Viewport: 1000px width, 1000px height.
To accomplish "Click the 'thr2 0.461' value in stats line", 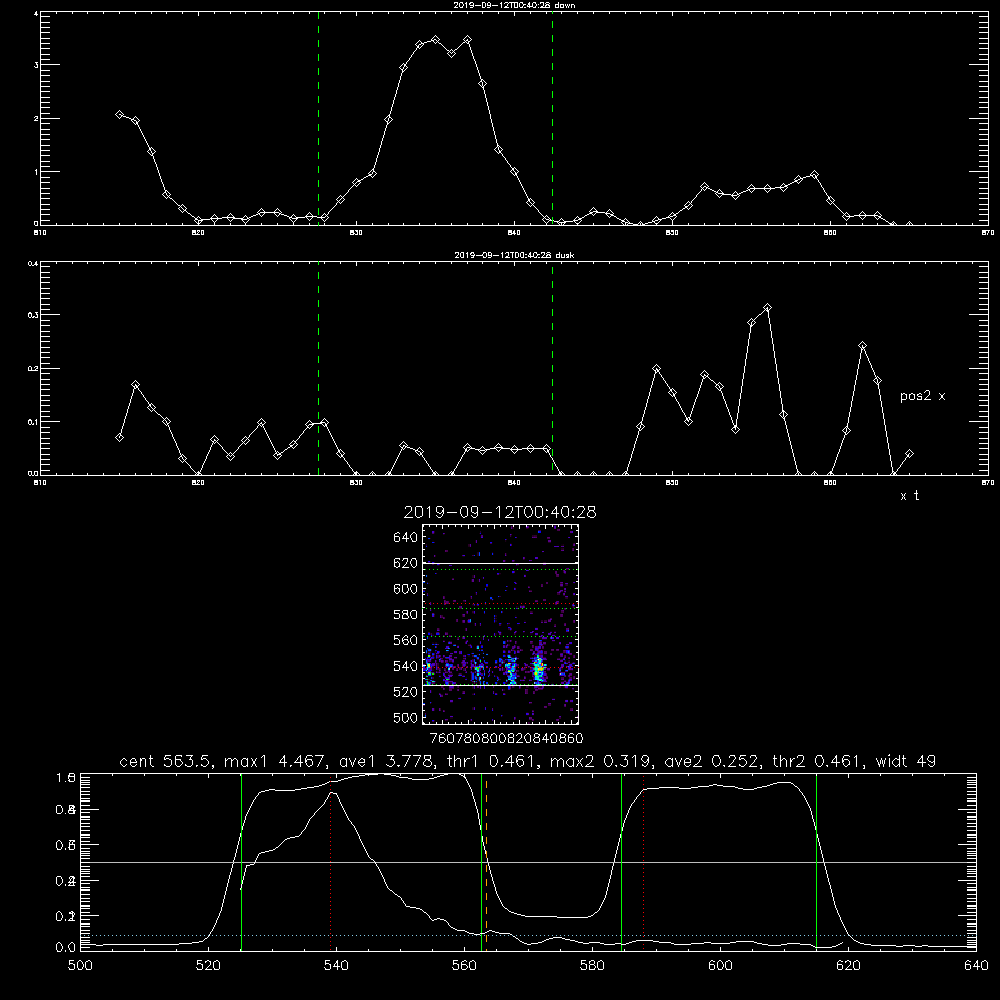I will coord(816,761).
